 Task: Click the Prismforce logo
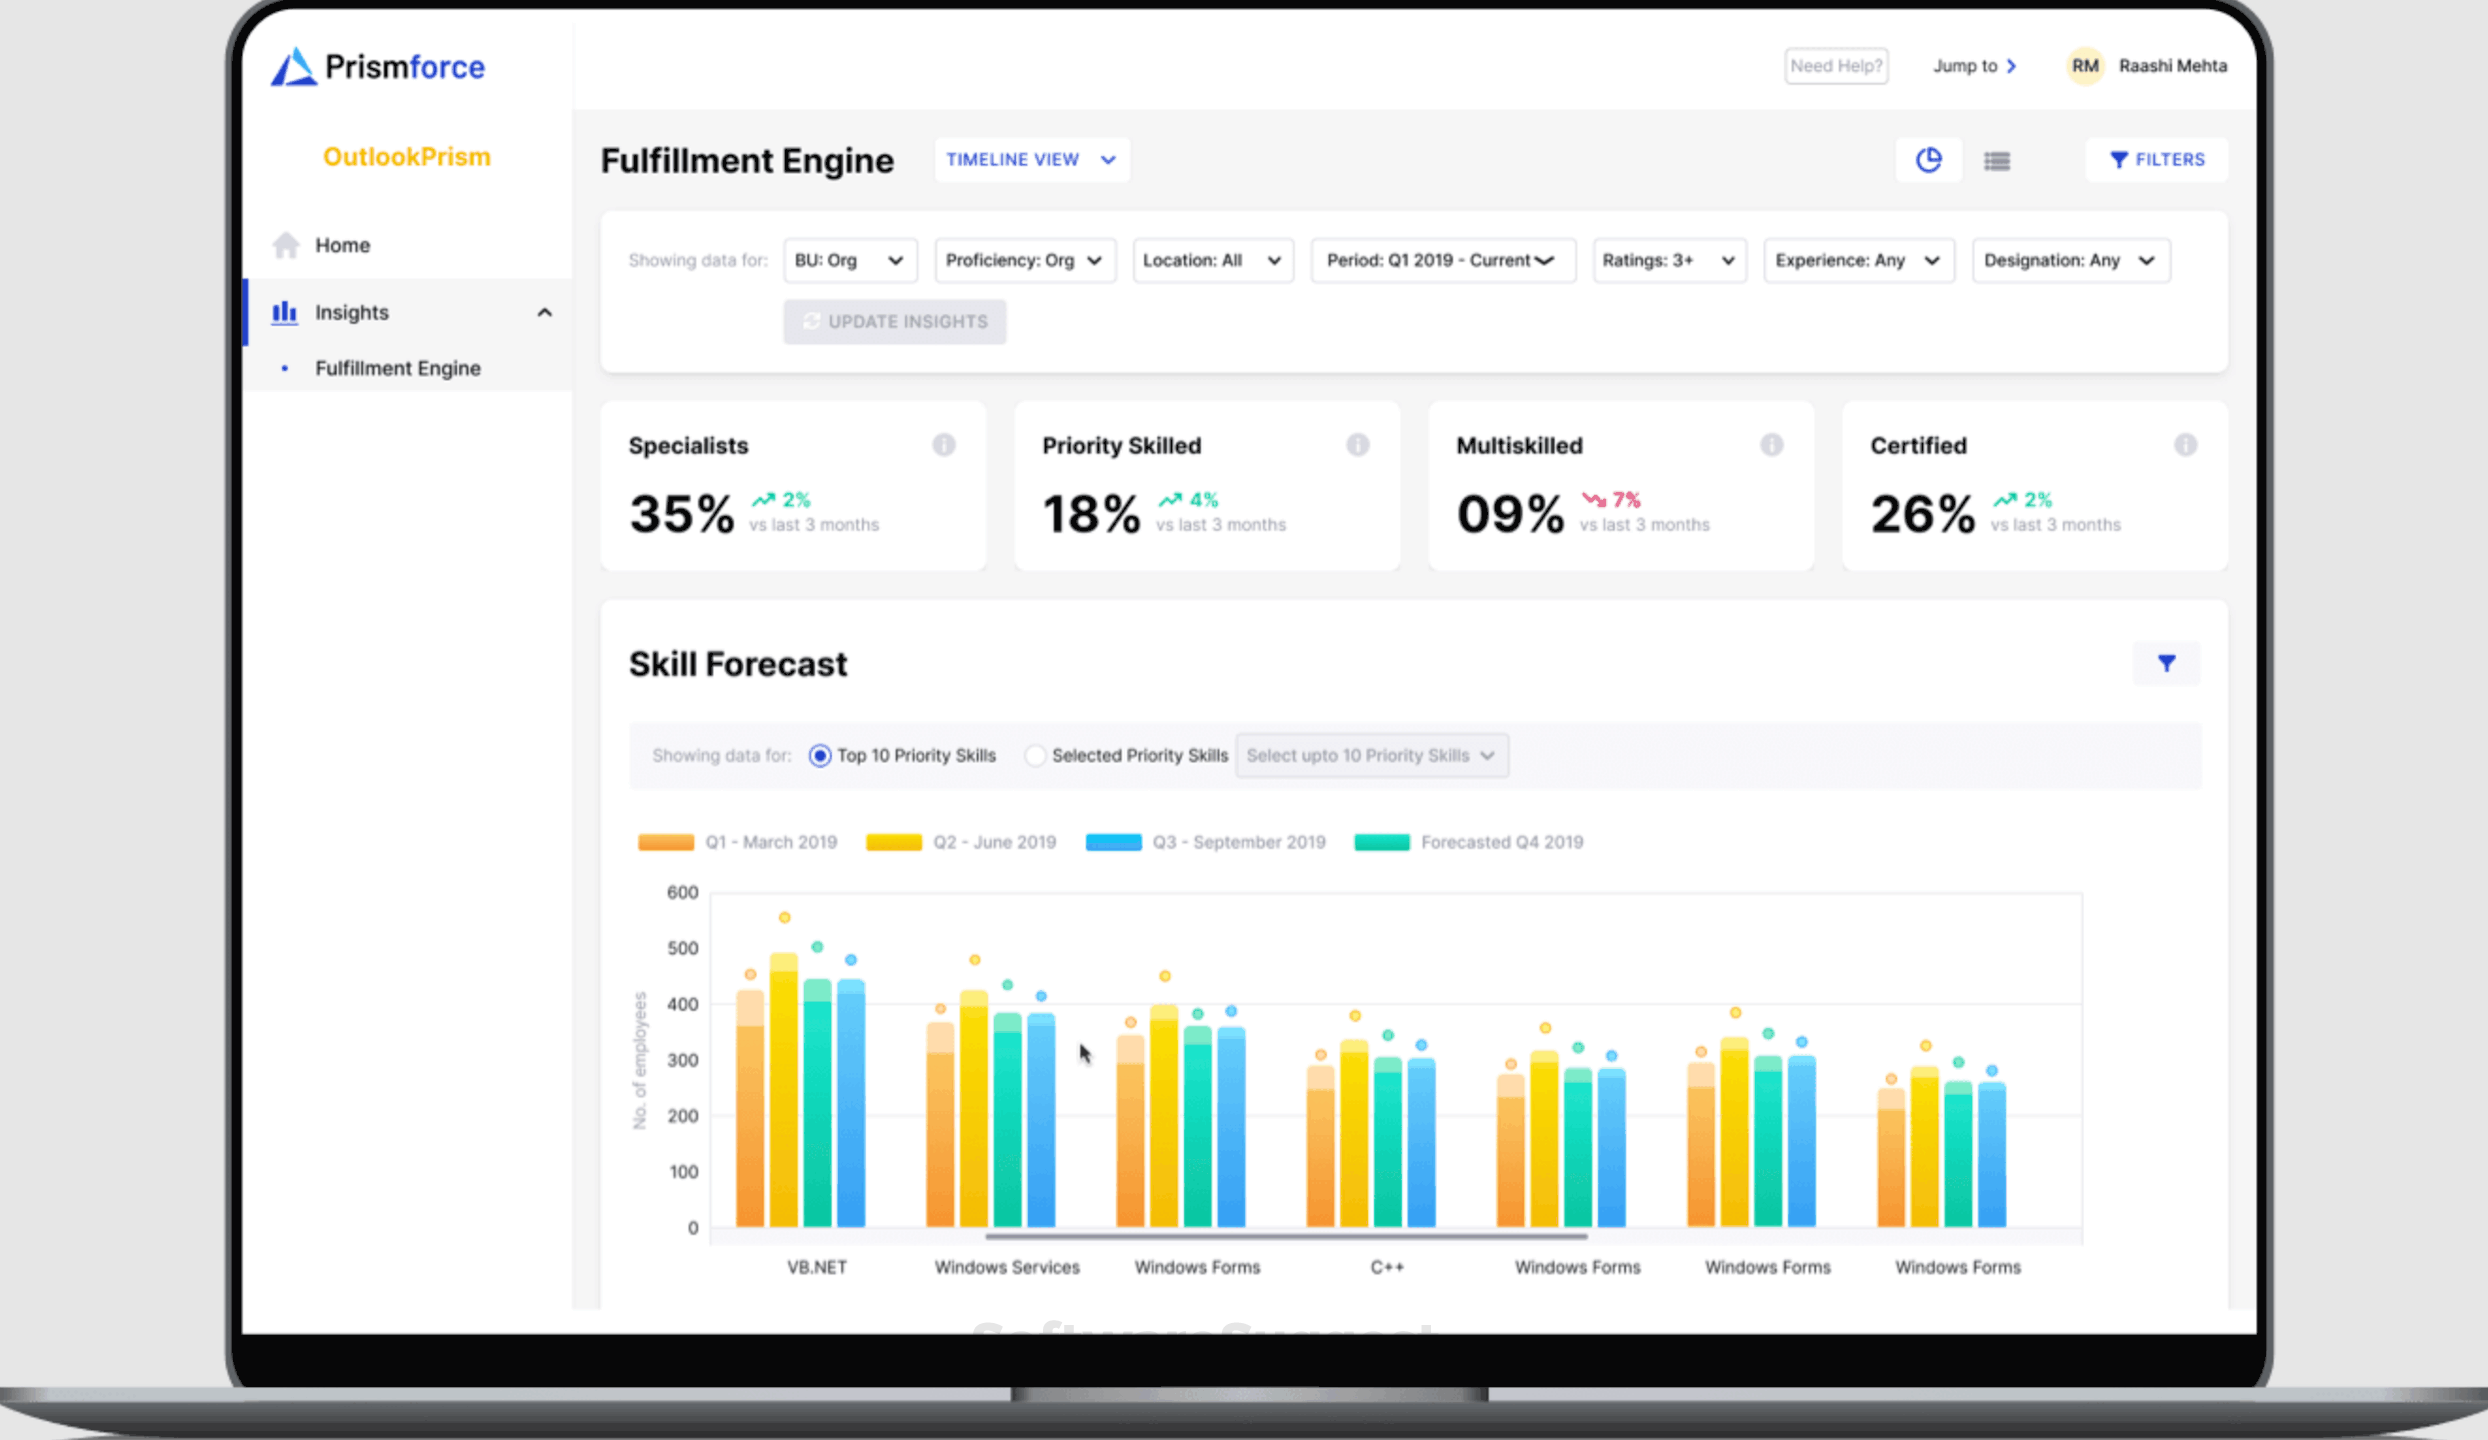[378, 67]
